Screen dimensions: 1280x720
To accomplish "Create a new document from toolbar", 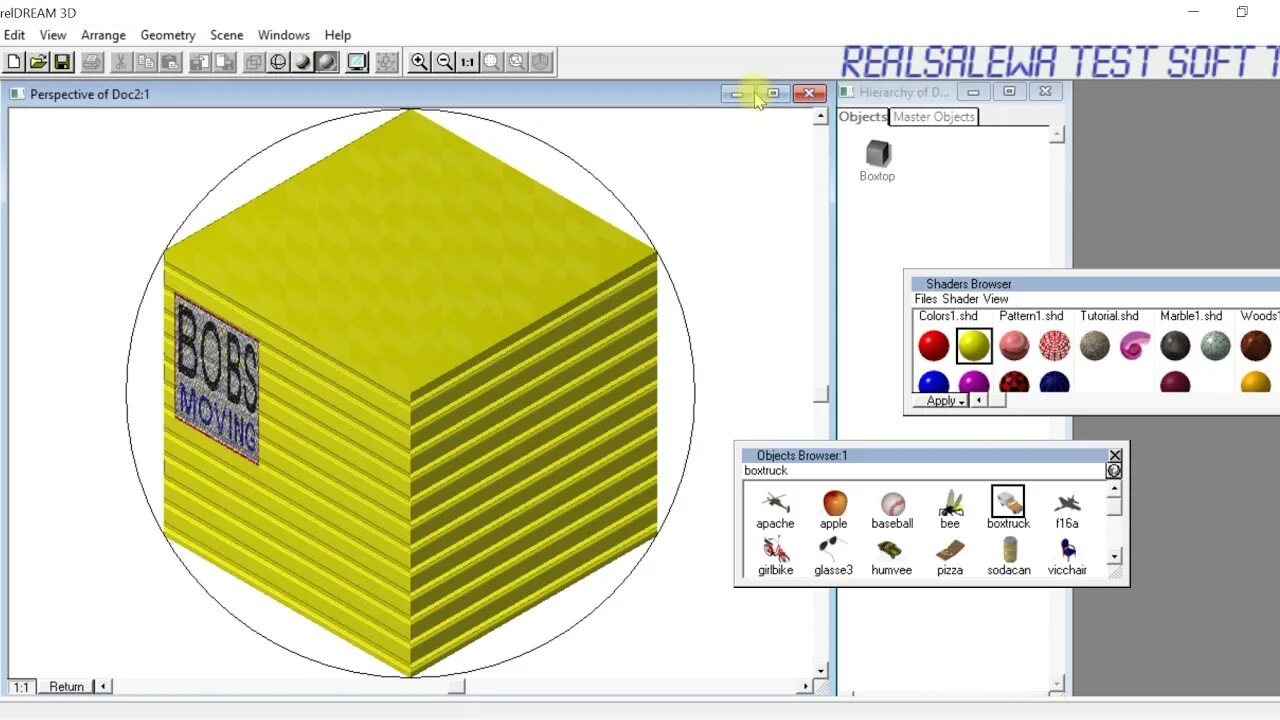I will point(14,62).
